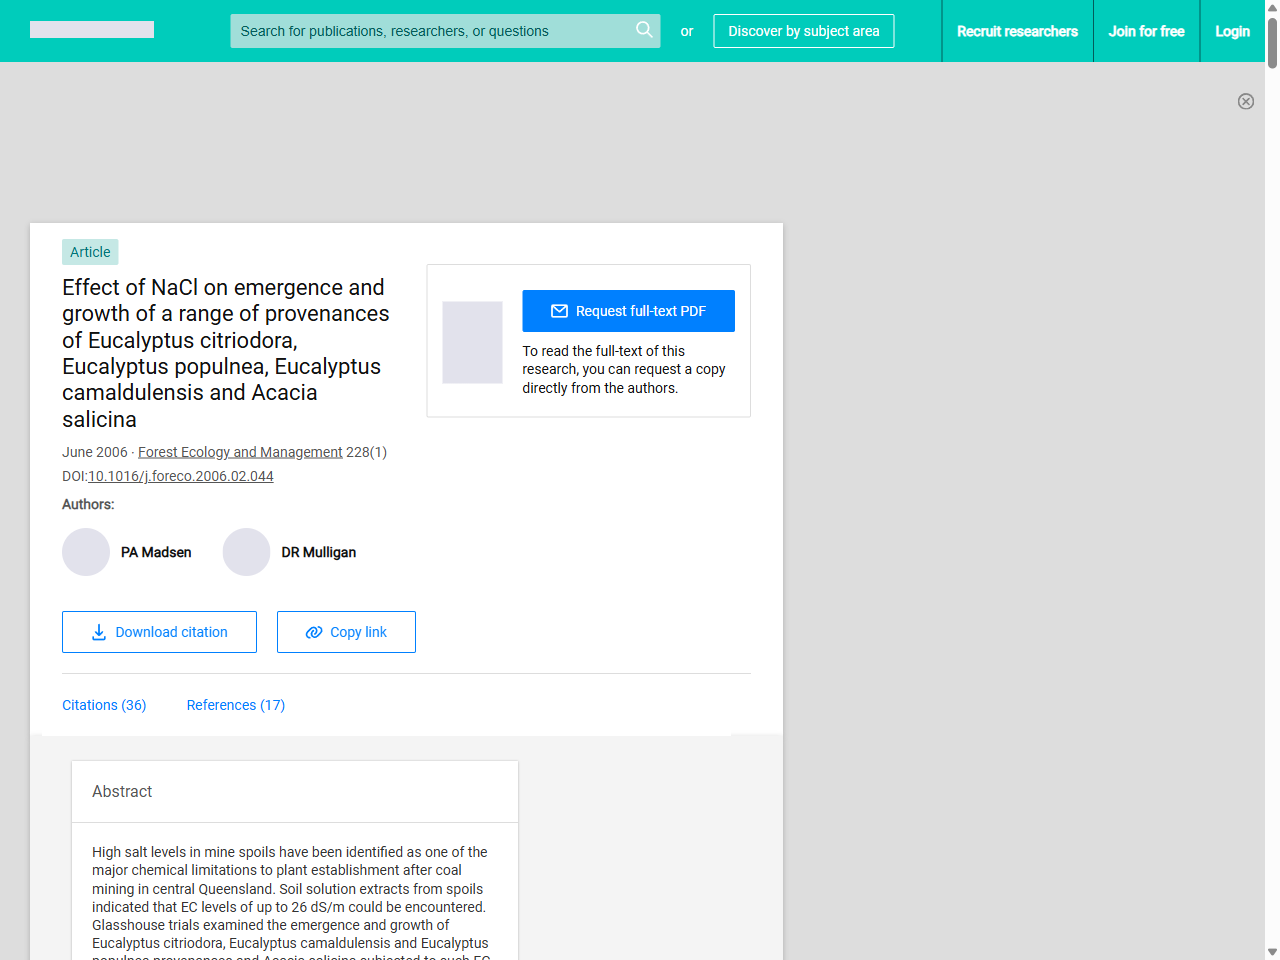The image size is (1280, 960).
Task: Click the Article type badge
Action: (x=89, y=252)
